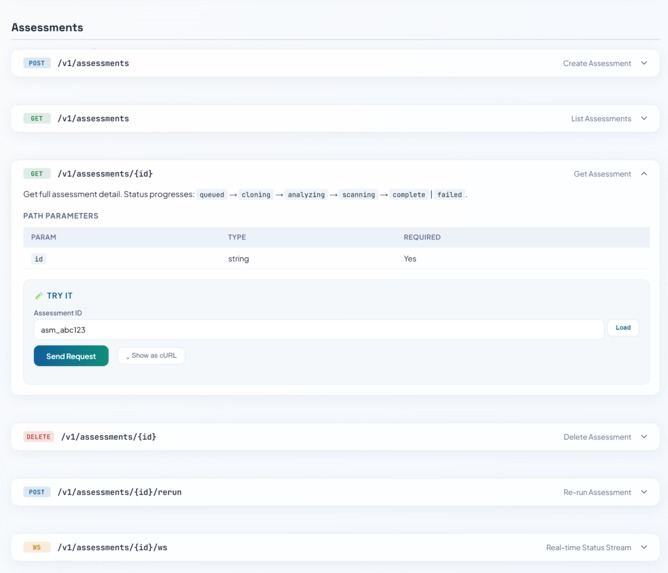Viewport: 668px width, 573px height.
Task: Expand the Real-time Status Stream chevron
Action: [644, 547]
